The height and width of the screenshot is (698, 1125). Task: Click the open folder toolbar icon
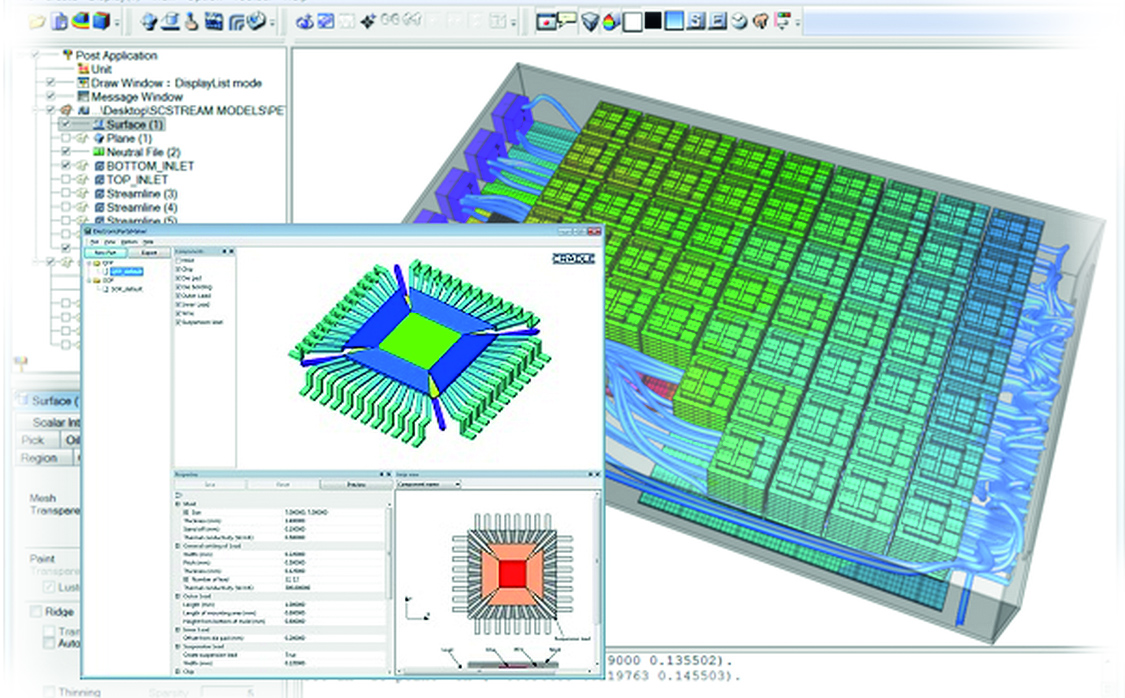tap(37, 22)
